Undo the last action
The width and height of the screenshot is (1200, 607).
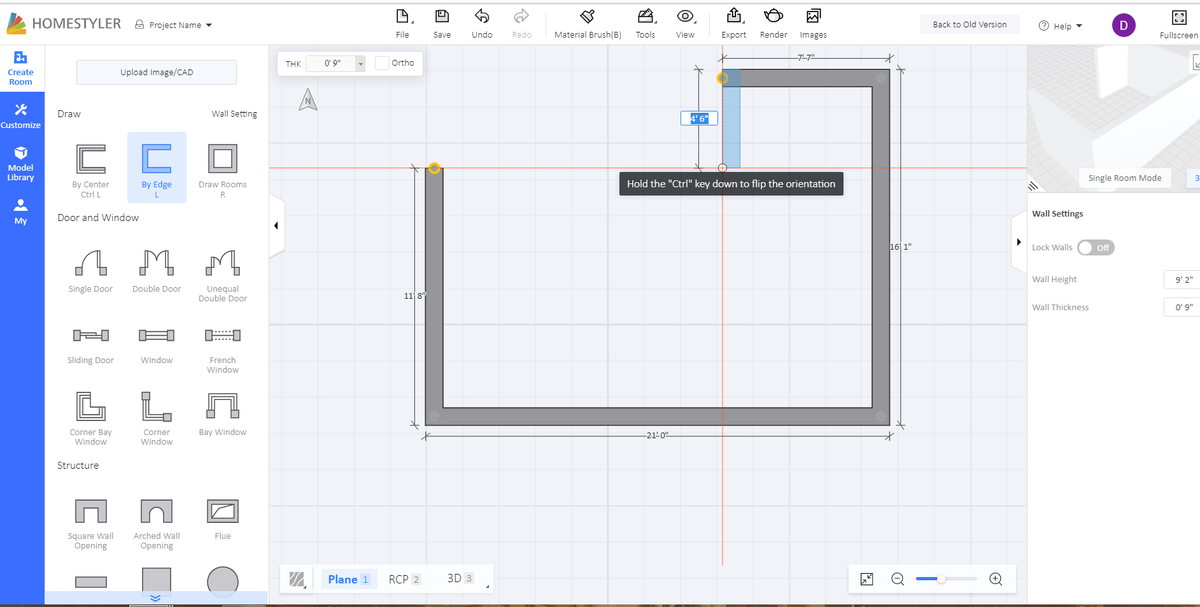(x=481, y=16)
